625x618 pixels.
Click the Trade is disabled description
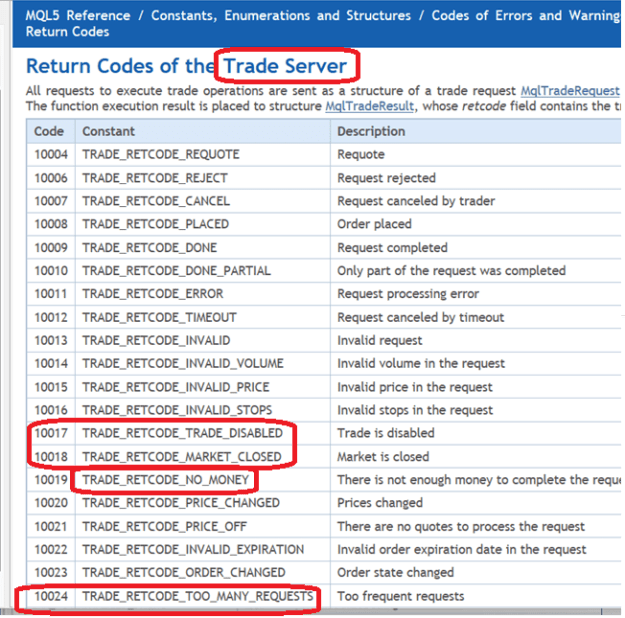click(x=386, y=433)
